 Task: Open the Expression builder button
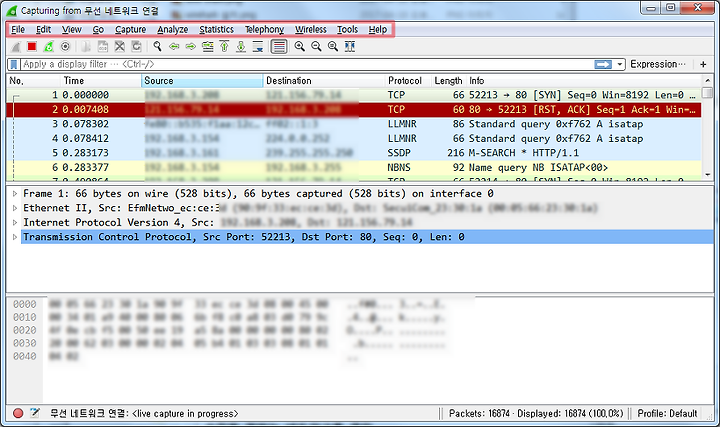click(x=658, y=64)
